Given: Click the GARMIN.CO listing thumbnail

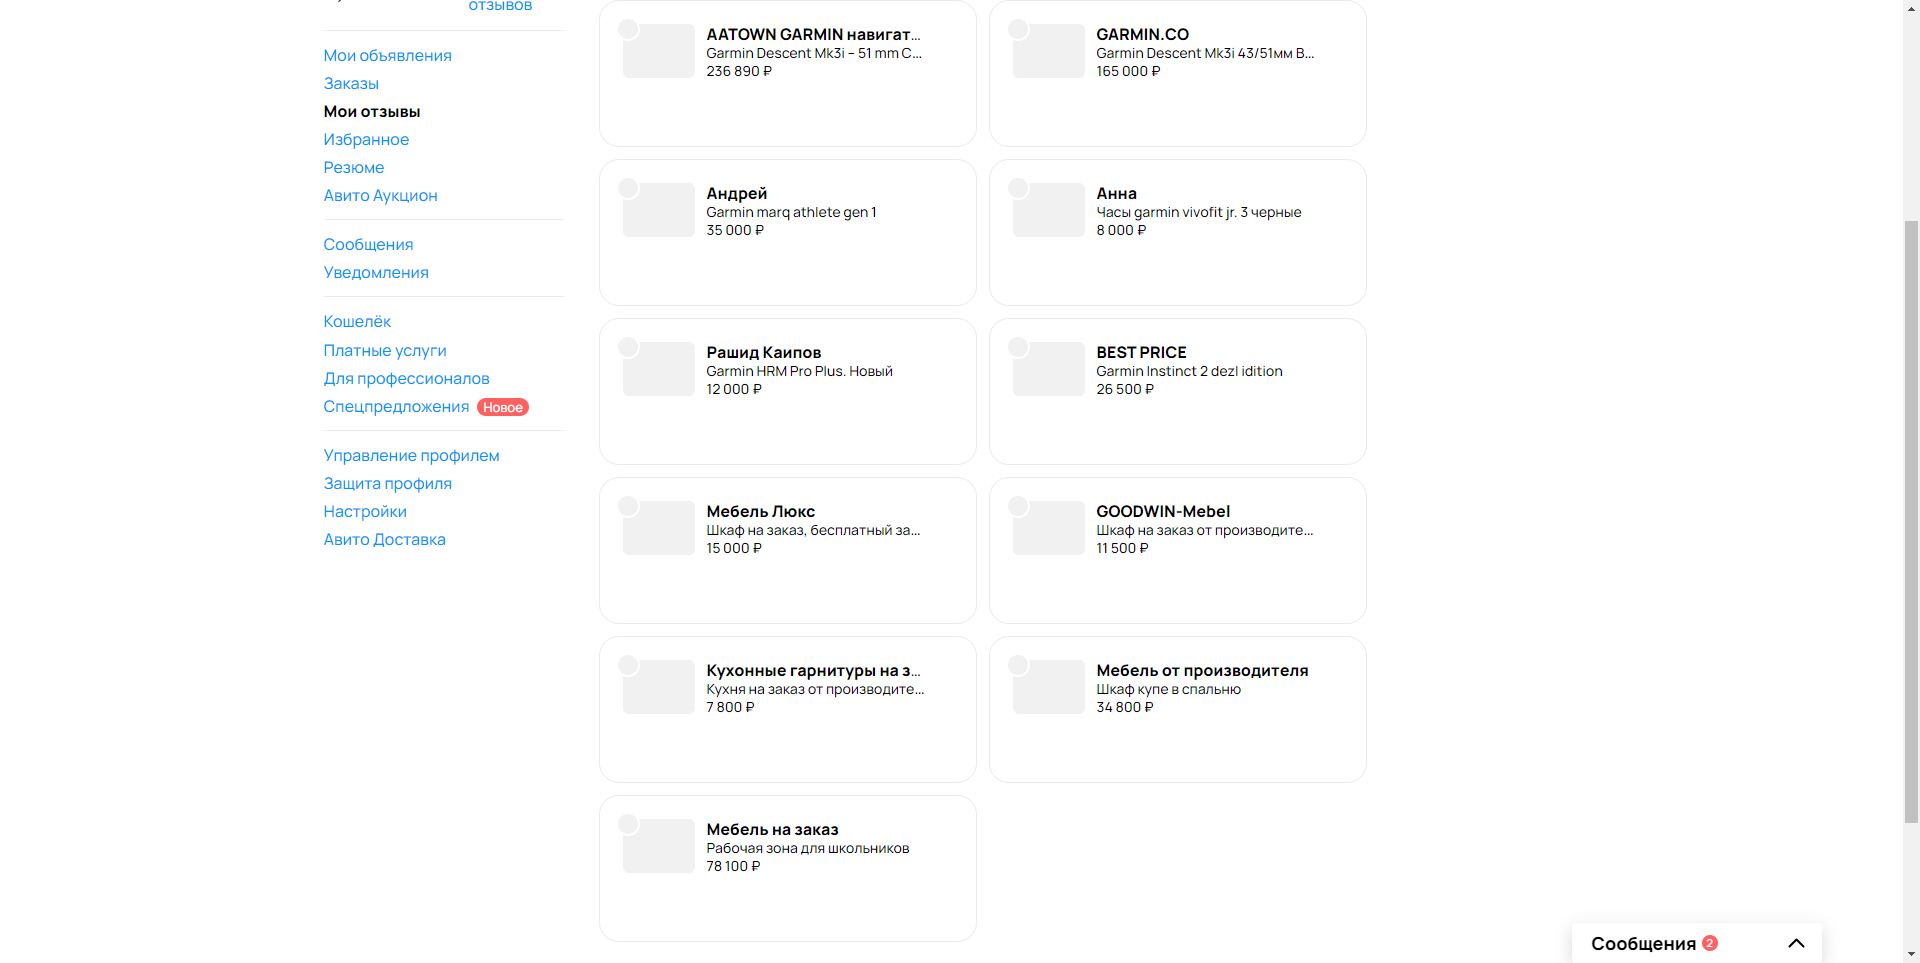Looking at the screenshot, I should tap(1048, 51).
